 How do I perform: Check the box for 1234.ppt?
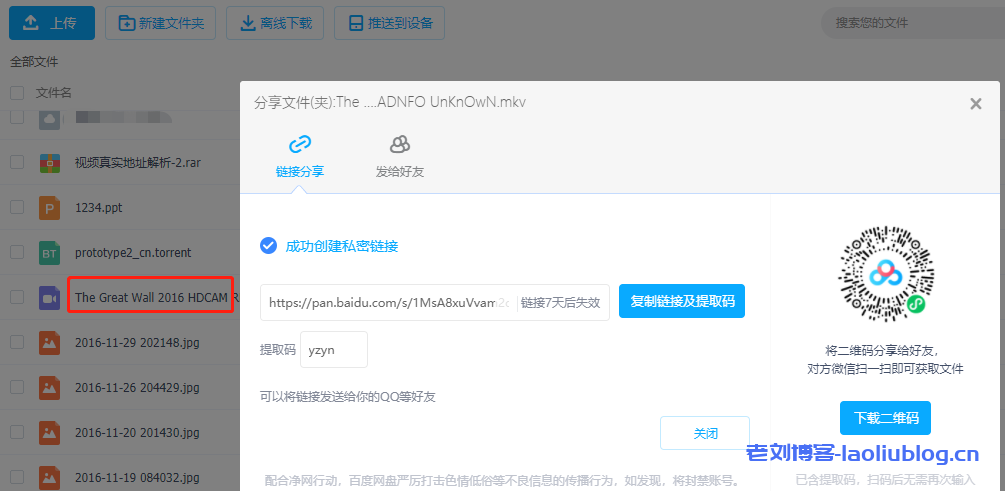[17, 208]
